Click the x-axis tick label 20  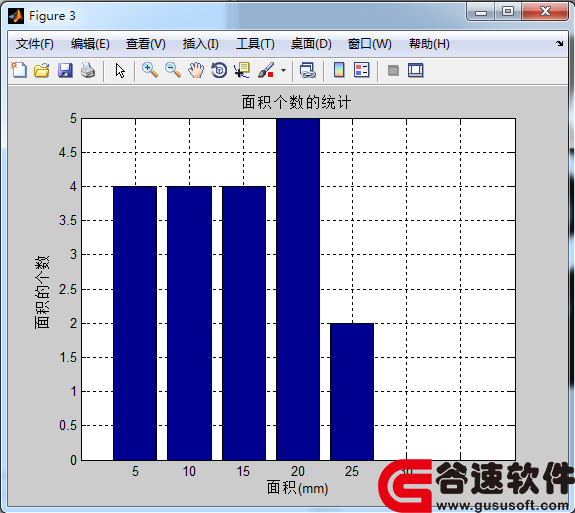coord(298,471)
